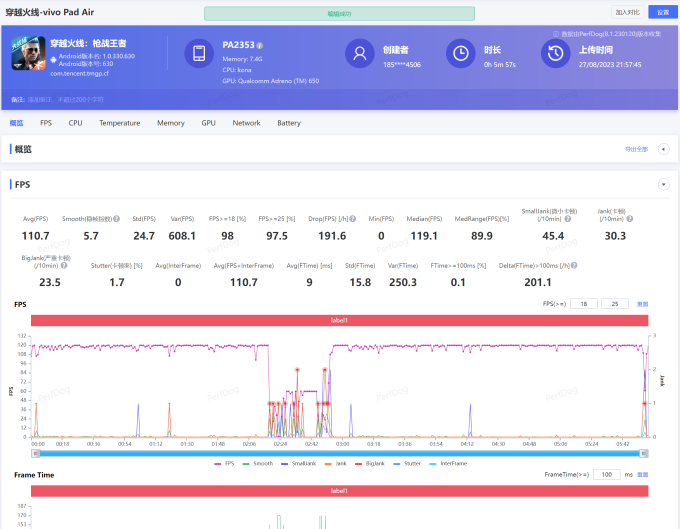Switch to the overview tab

point(16,123)
